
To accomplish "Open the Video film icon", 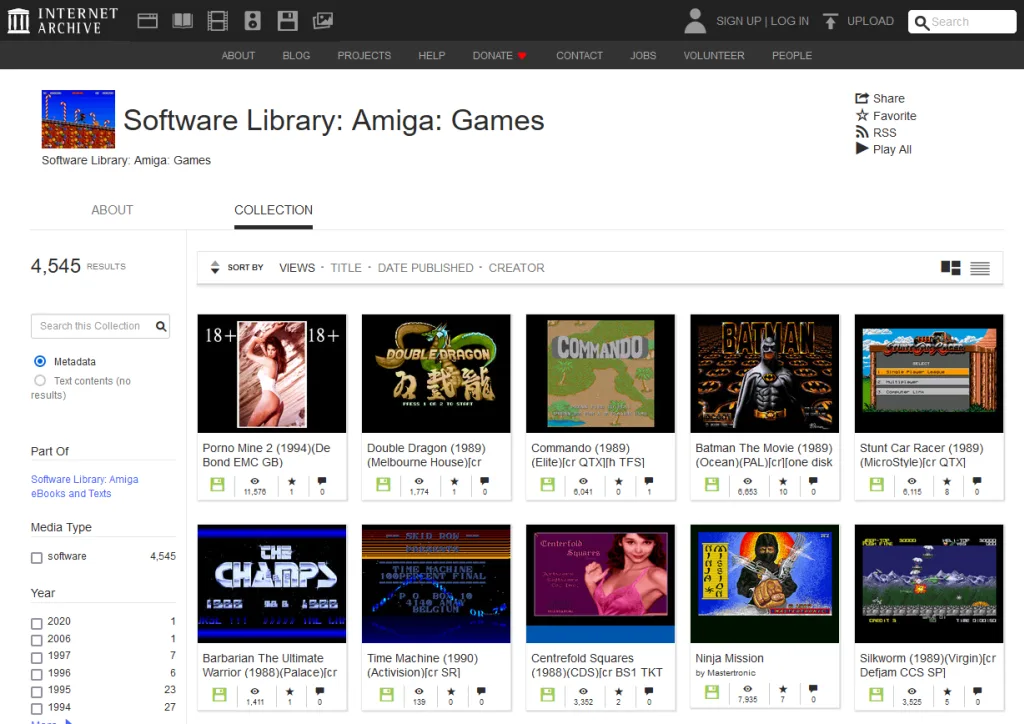I will pyautogui.click(x=217, y=21).
